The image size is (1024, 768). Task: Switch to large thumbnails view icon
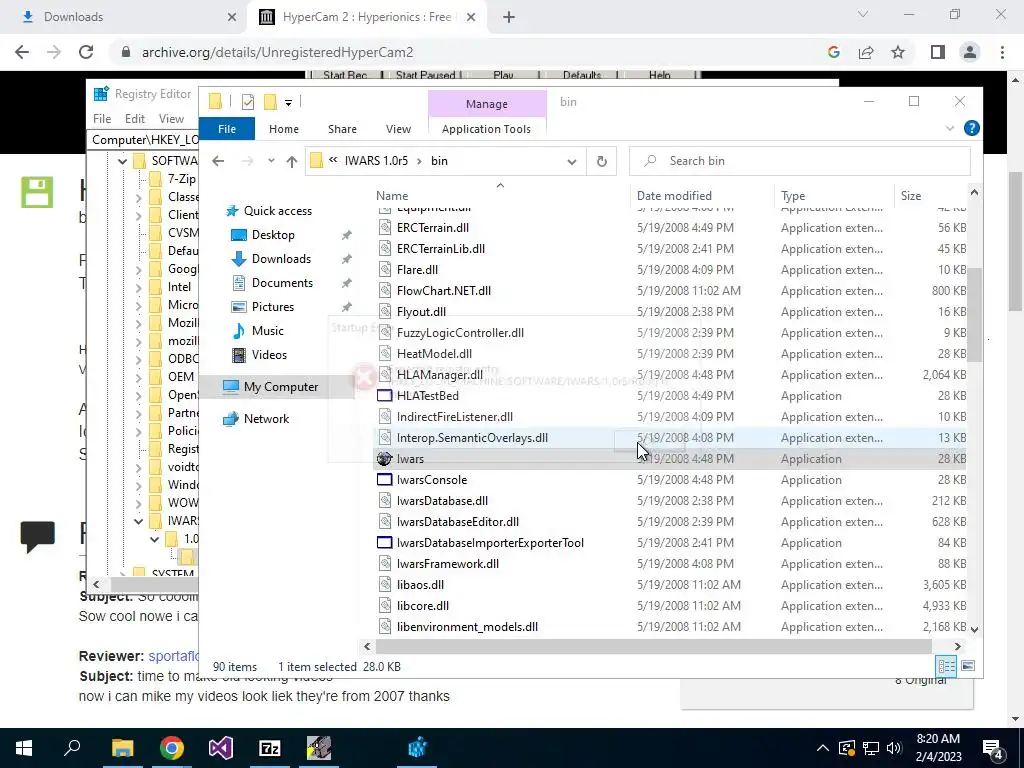[968, 666]
